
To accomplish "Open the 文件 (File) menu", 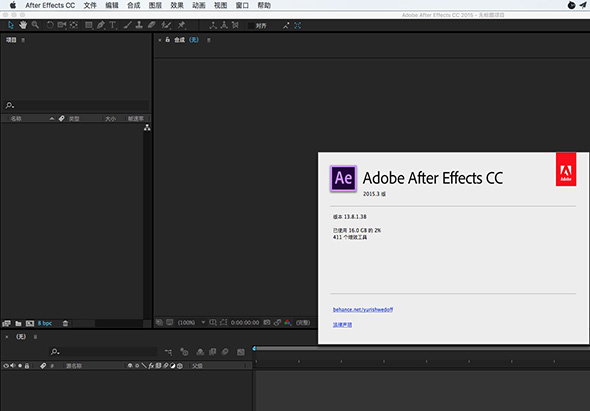I will pos(90,5).
